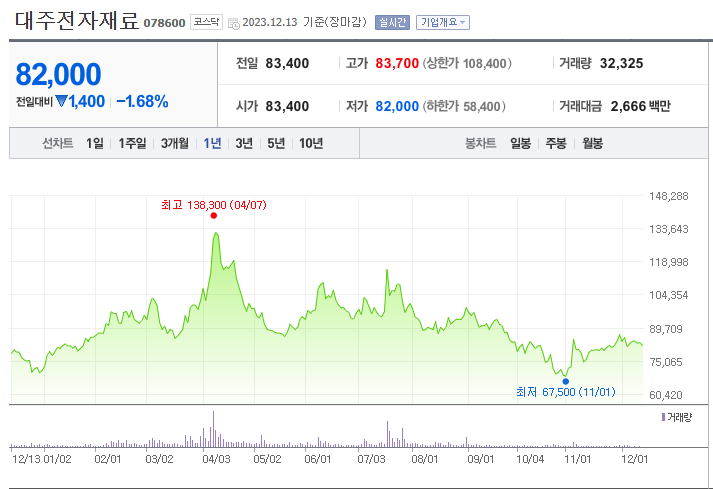This screenshot has width=713, height=489.
Task: Click the 최고 138,300 (04/07) label
Action: 214,205
